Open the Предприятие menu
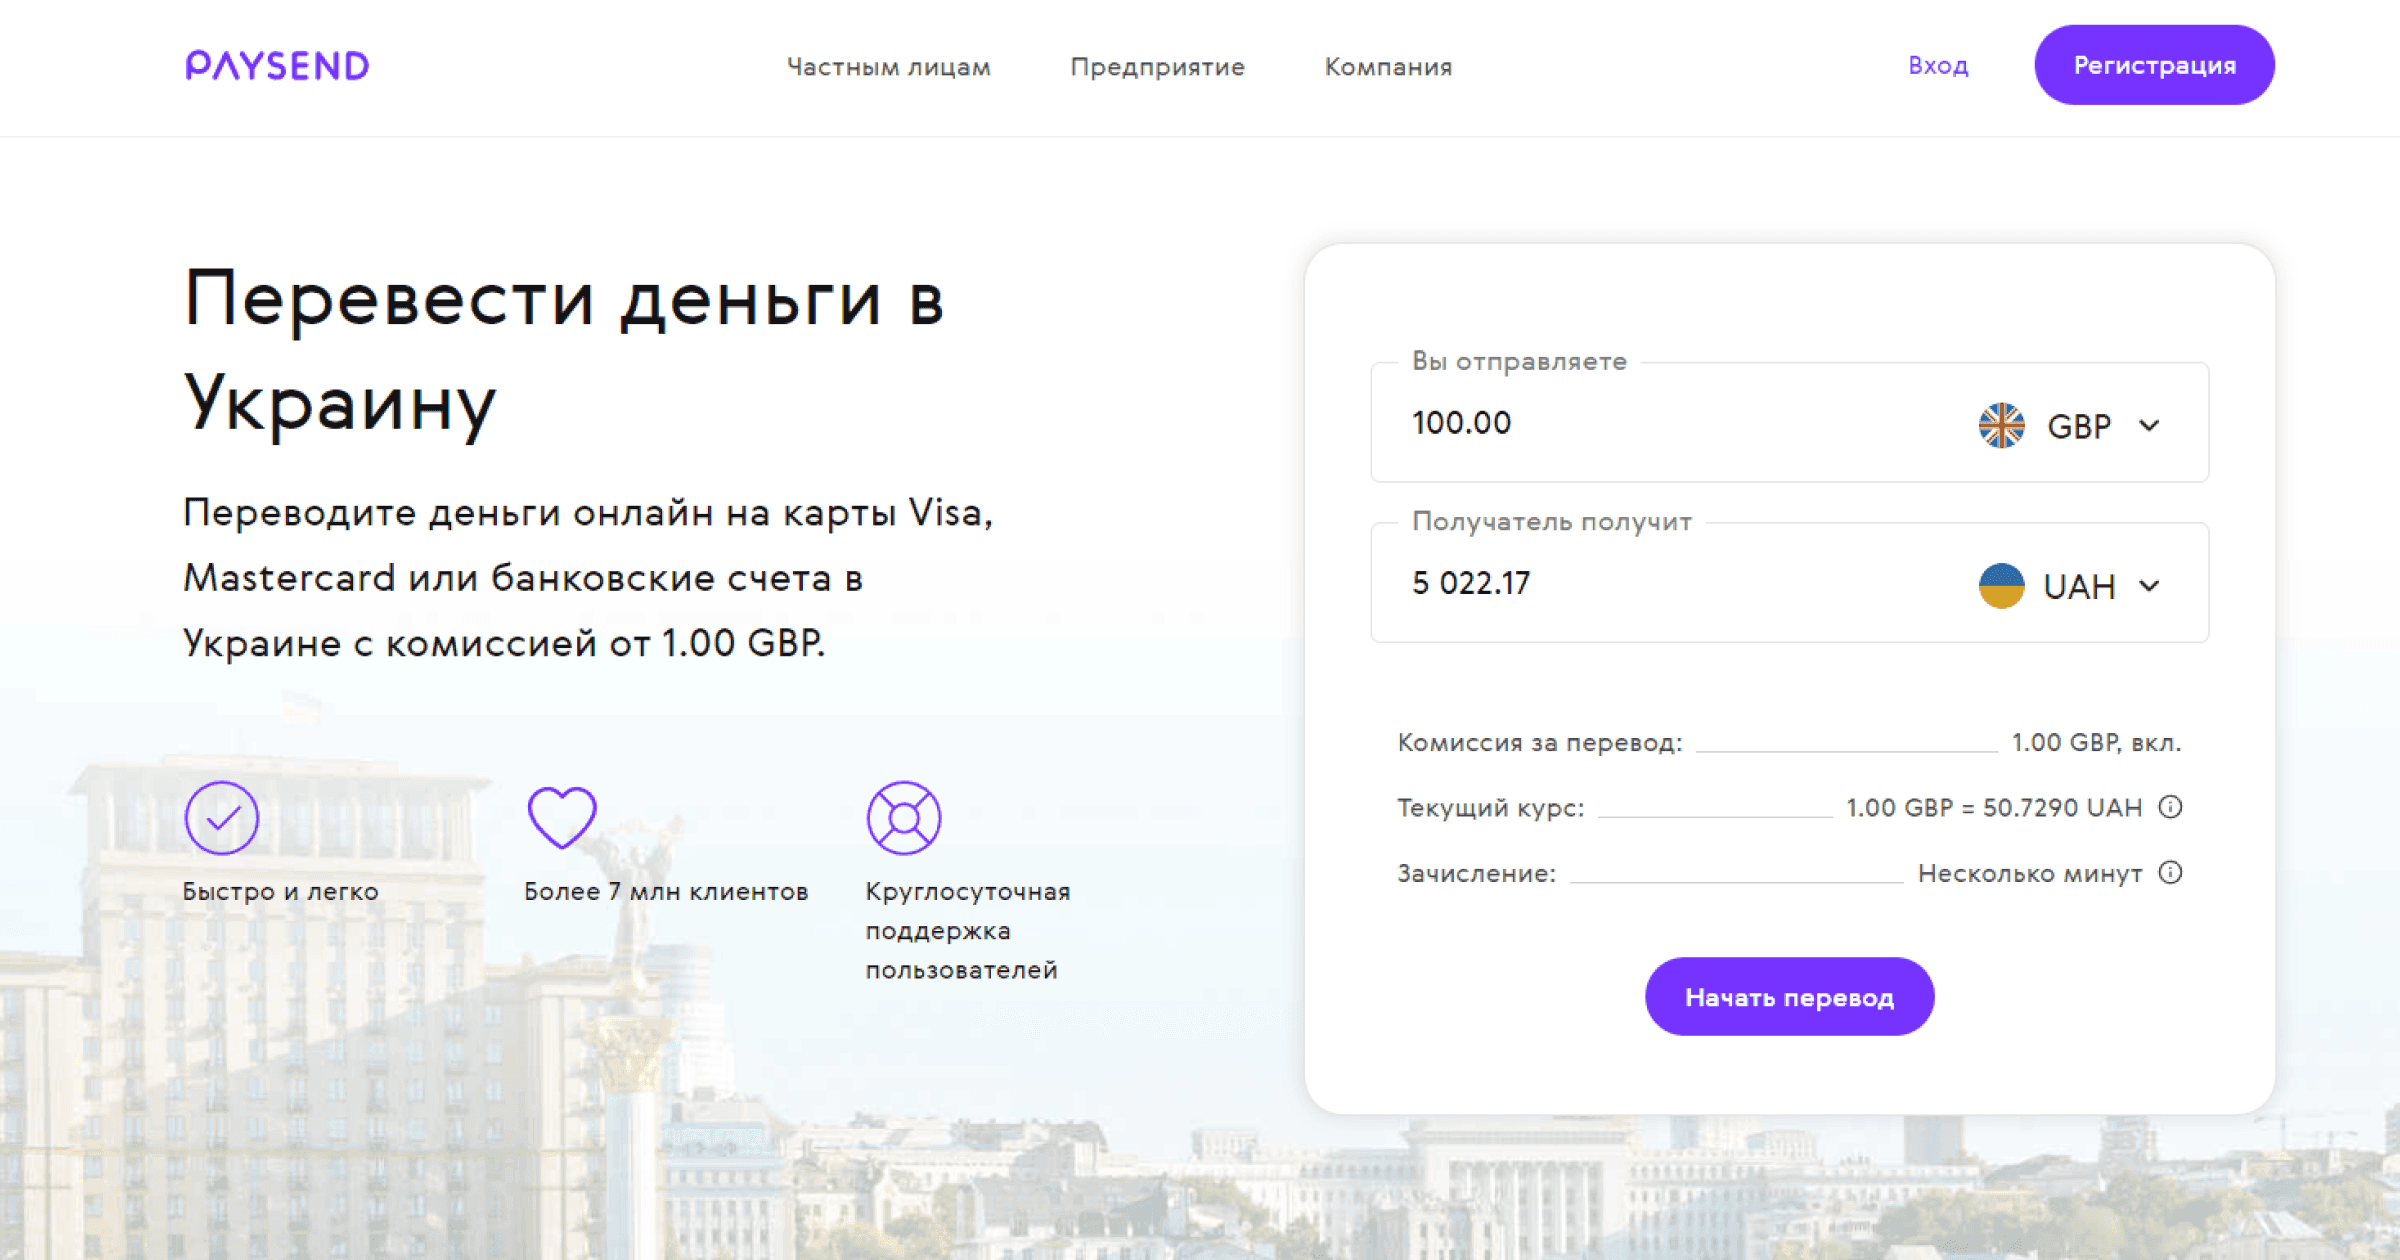Viewport: 2400px width, 1260px height. coord(1157,67)
